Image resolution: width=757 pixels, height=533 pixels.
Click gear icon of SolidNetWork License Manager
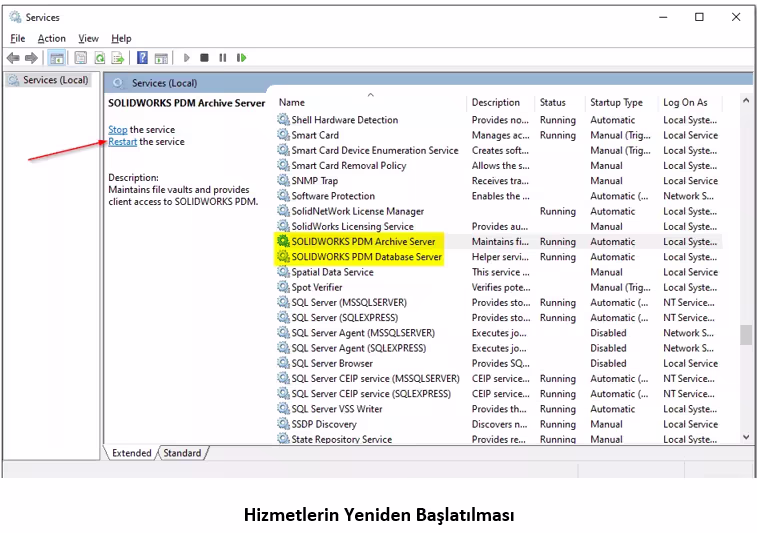coord(283,210)
